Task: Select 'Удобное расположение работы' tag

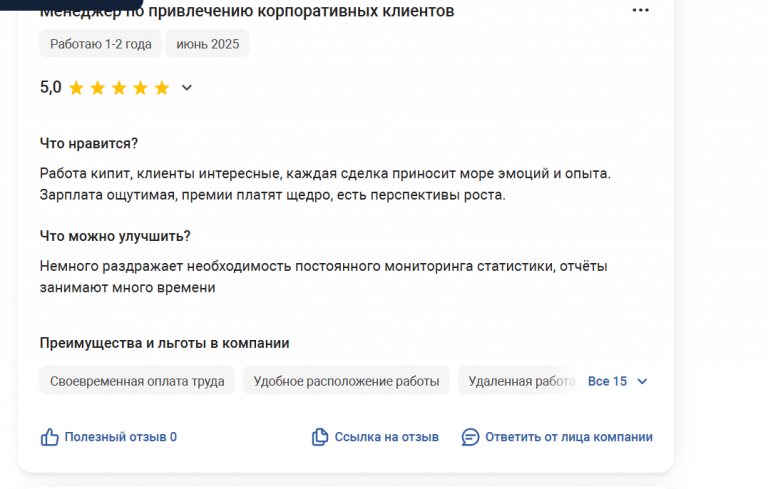Action: 346,381
